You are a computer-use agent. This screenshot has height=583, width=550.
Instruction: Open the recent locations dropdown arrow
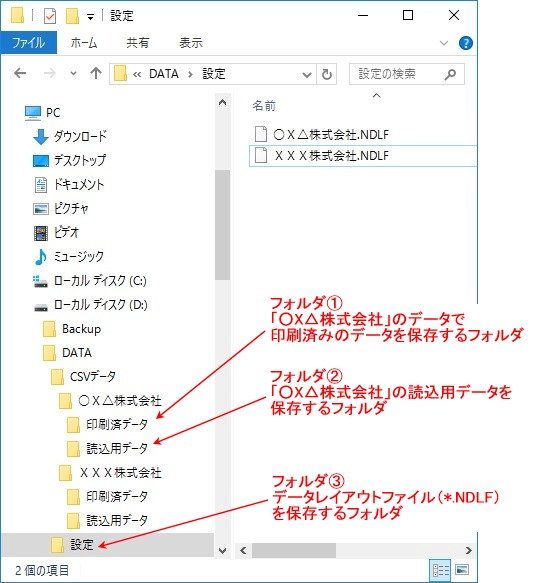point(74,73)
